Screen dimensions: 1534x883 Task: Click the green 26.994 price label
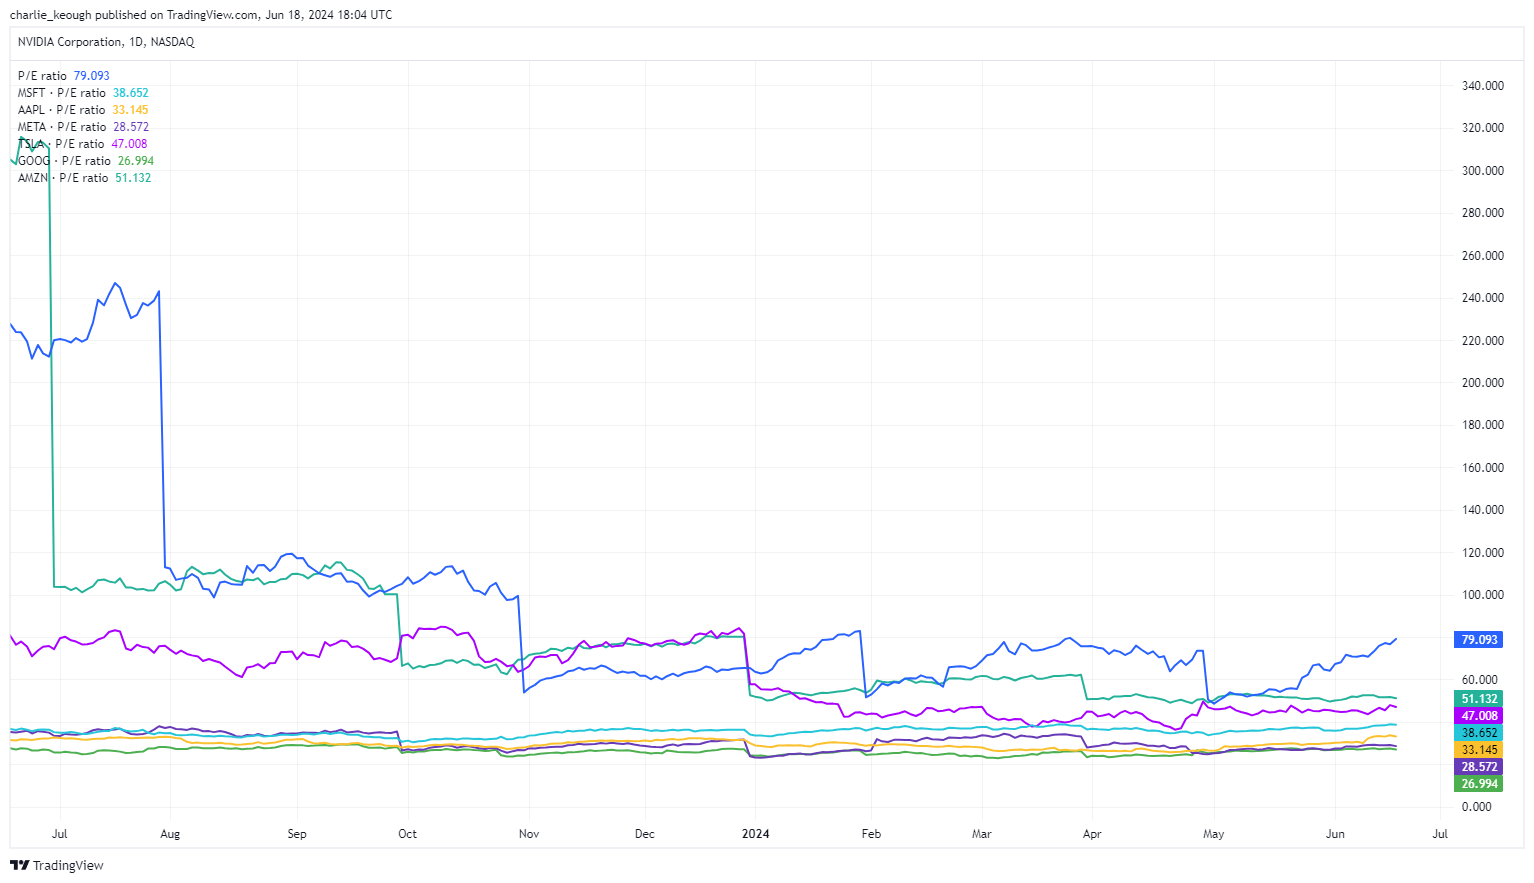(x=1479, y=784)
